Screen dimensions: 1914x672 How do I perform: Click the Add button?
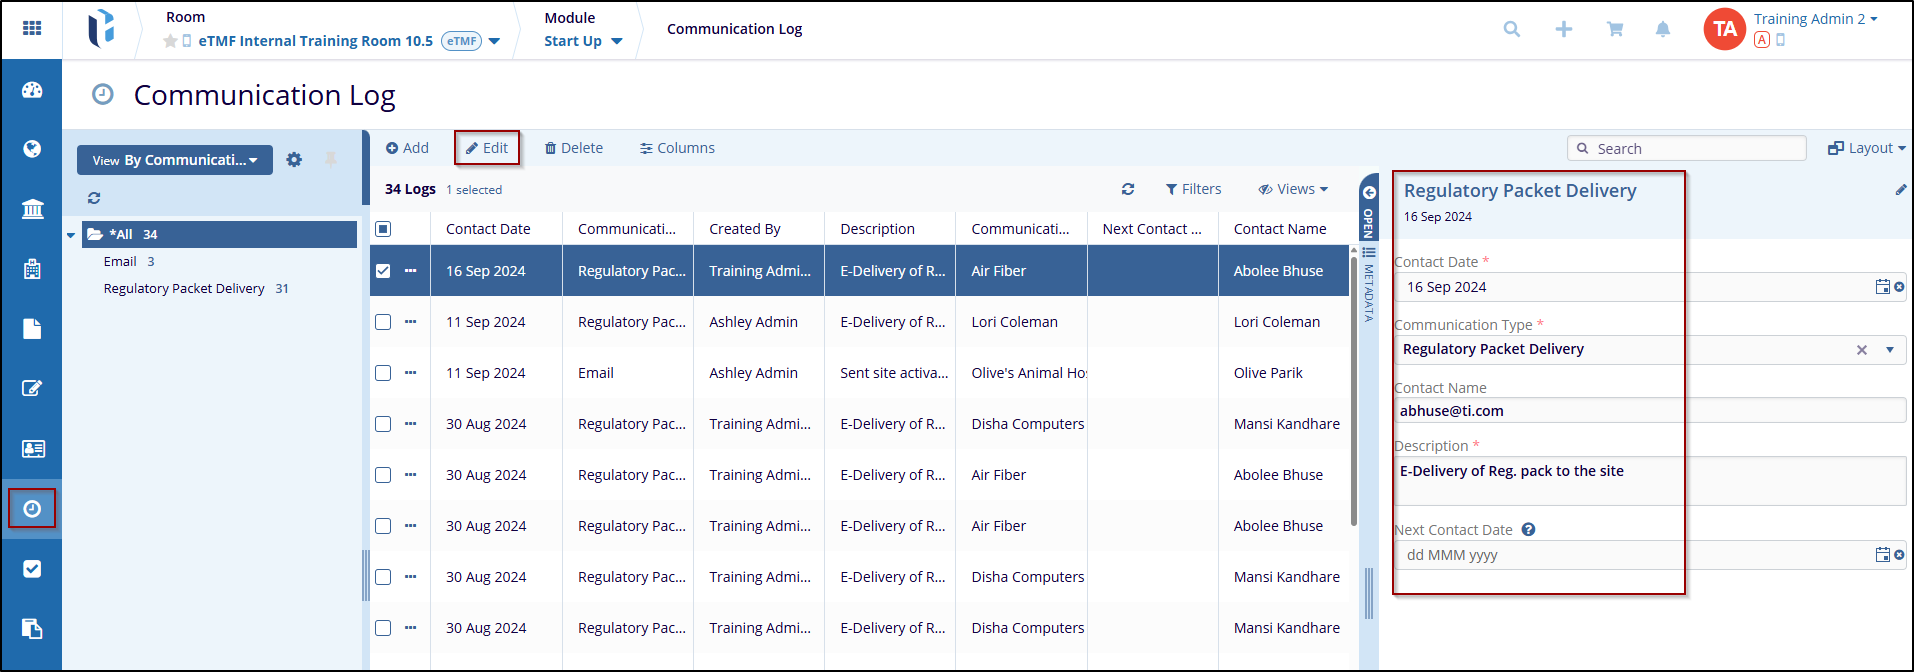(407, 148)
